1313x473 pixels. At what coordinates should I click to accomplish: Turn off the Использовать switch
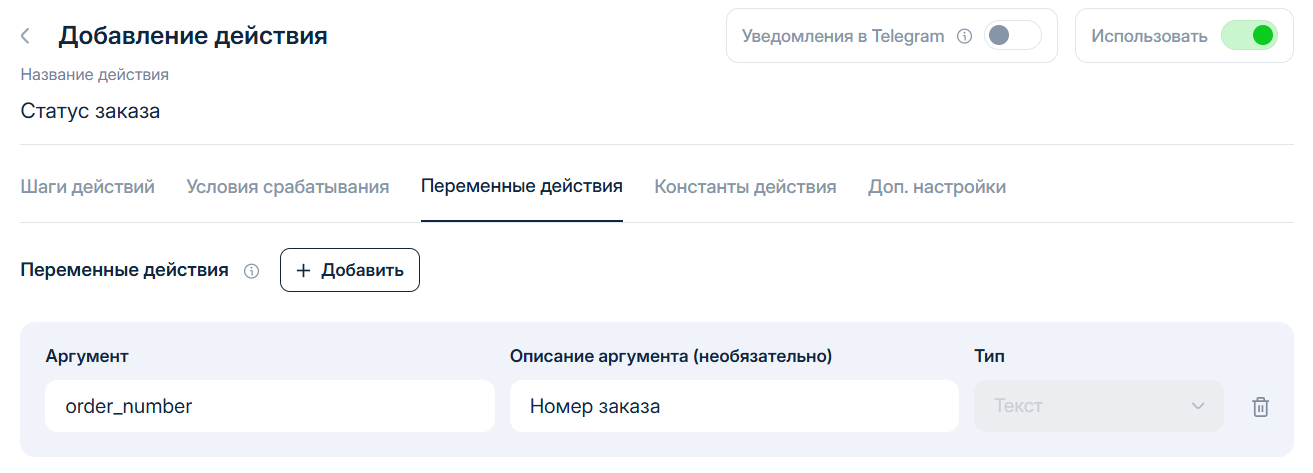[1249, 36]
